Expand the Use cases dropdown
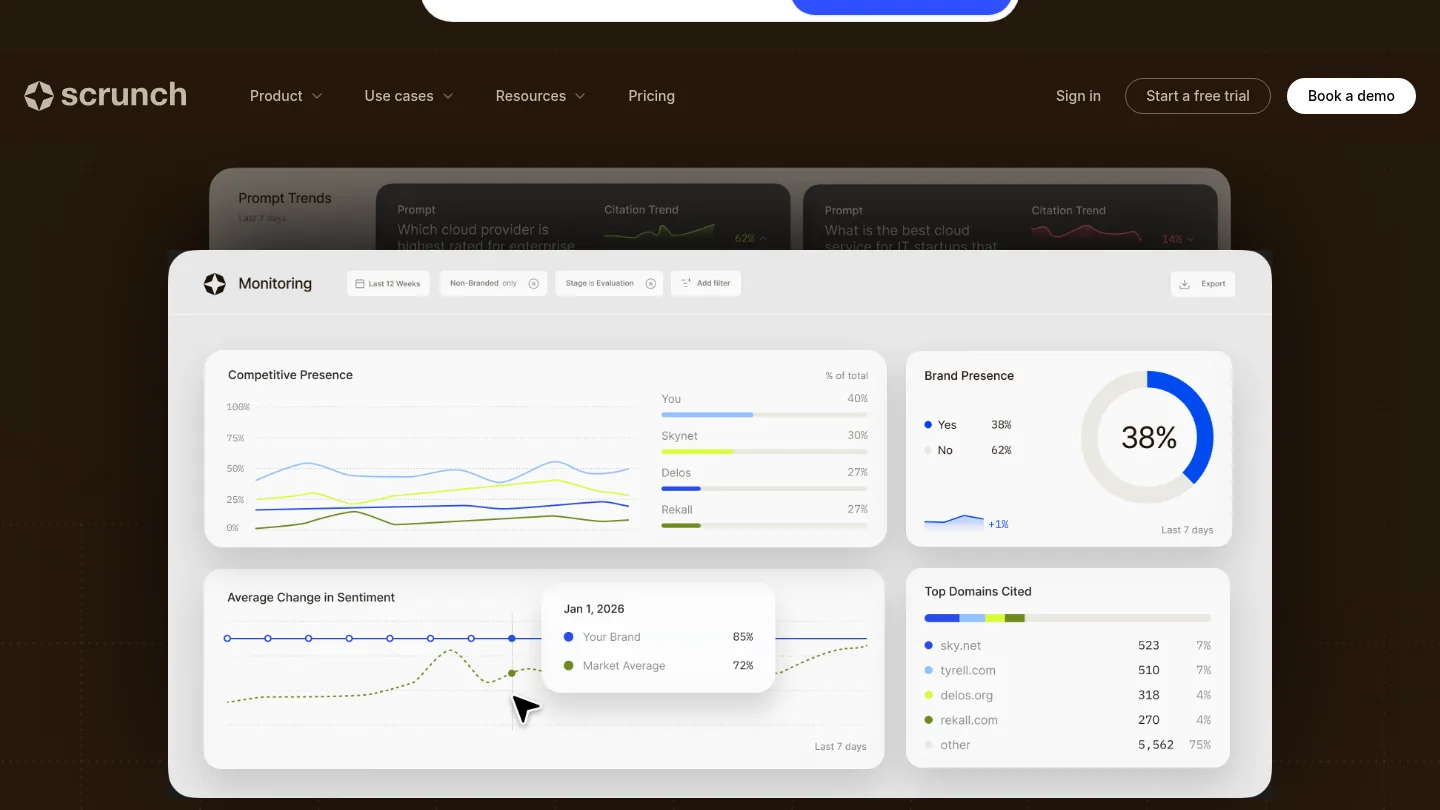This screenshot has height=810, width=1440. pos(409,96)
